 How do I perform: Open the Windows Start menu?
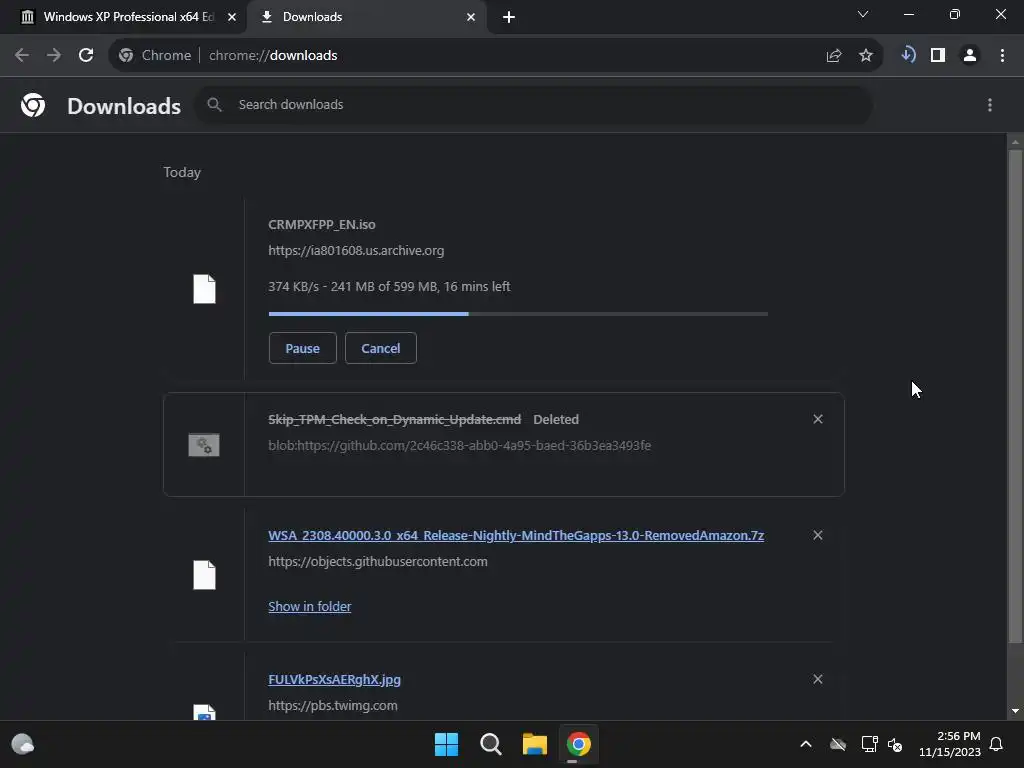[x=447, y=744]
